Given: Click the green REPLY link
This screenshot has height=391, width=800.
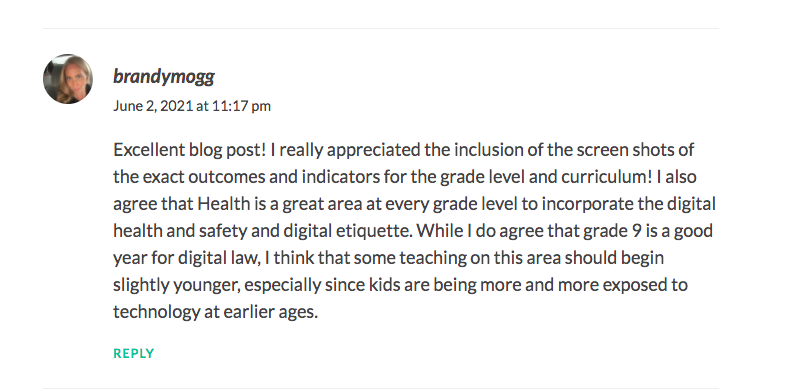Looking at the screenshot, I should (x=134, y=353).
